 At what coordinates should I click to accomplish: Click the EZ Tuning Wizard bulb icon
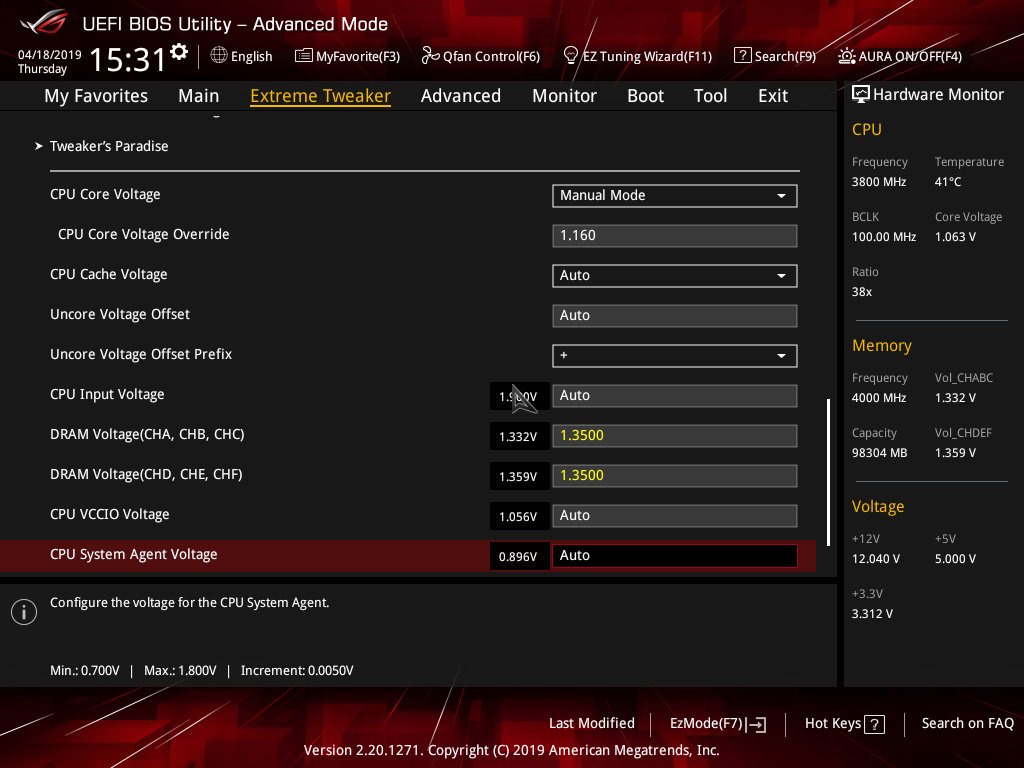click(570, 56)
